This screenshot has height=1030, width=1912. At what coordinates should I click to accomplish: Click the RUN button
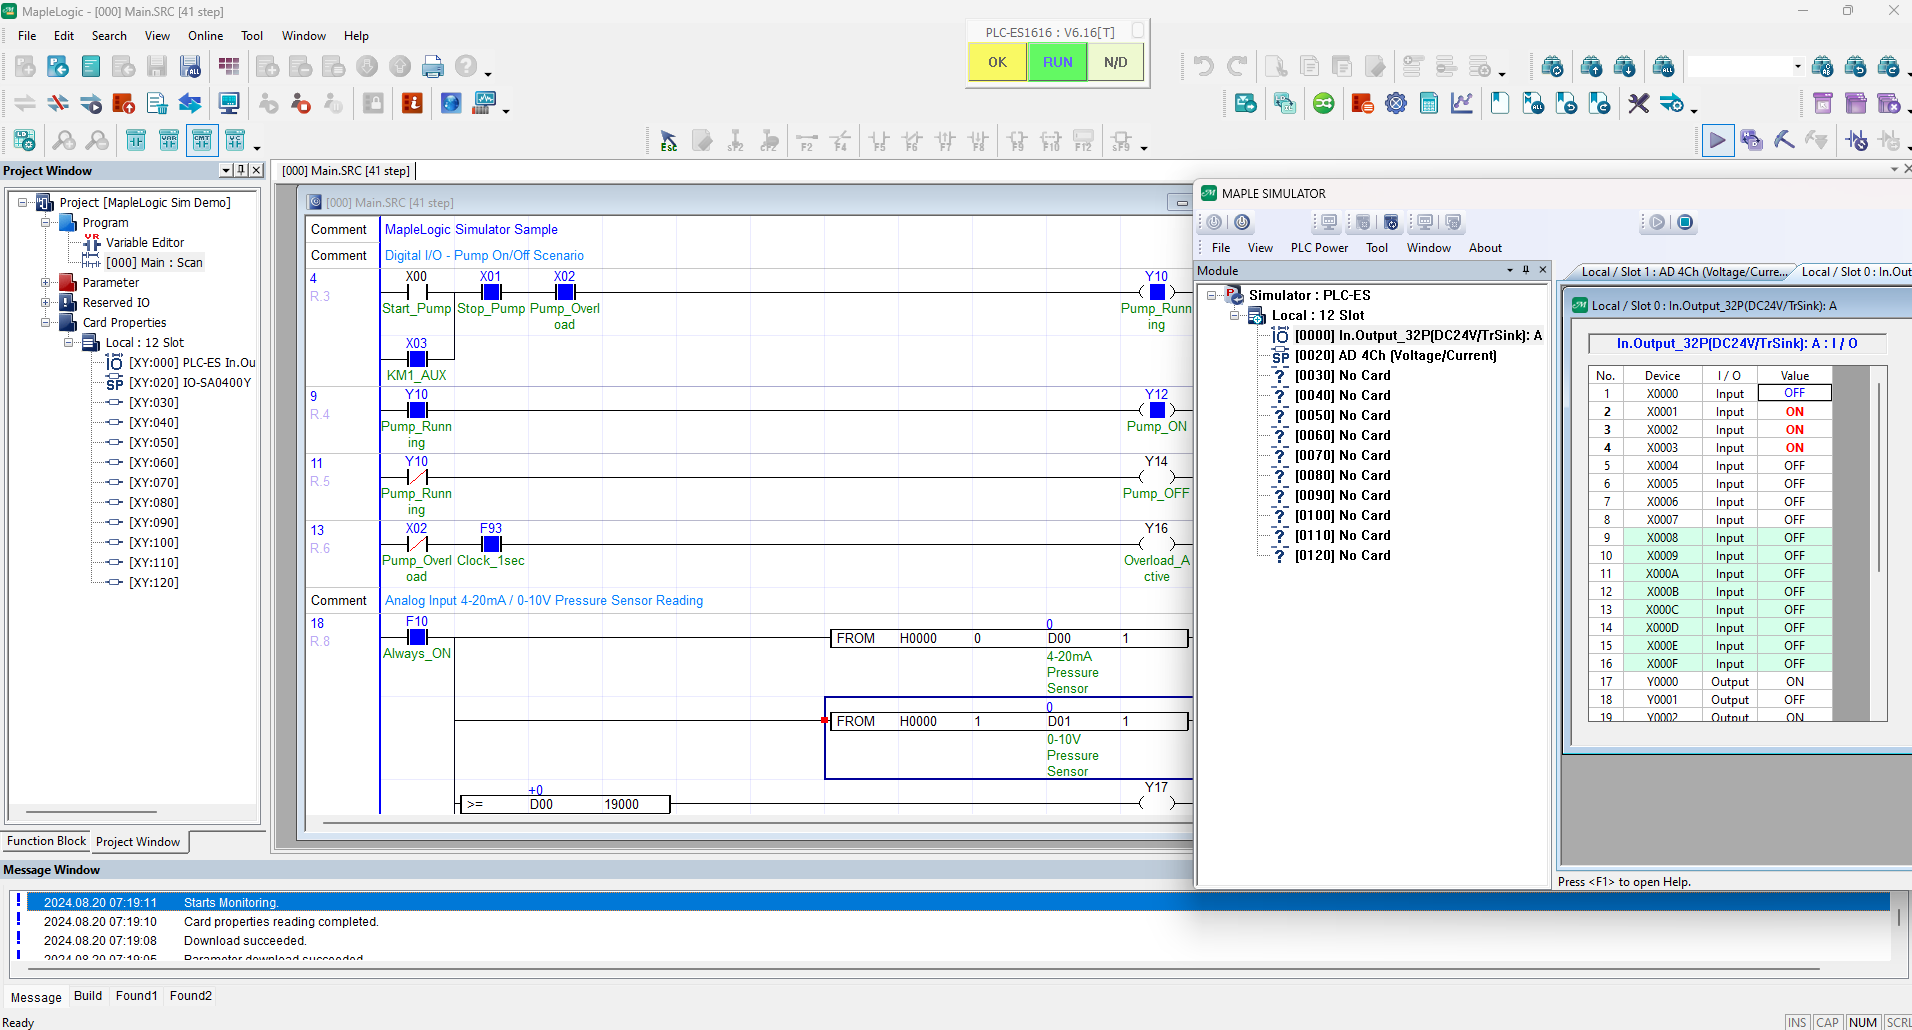(1056, 61)
